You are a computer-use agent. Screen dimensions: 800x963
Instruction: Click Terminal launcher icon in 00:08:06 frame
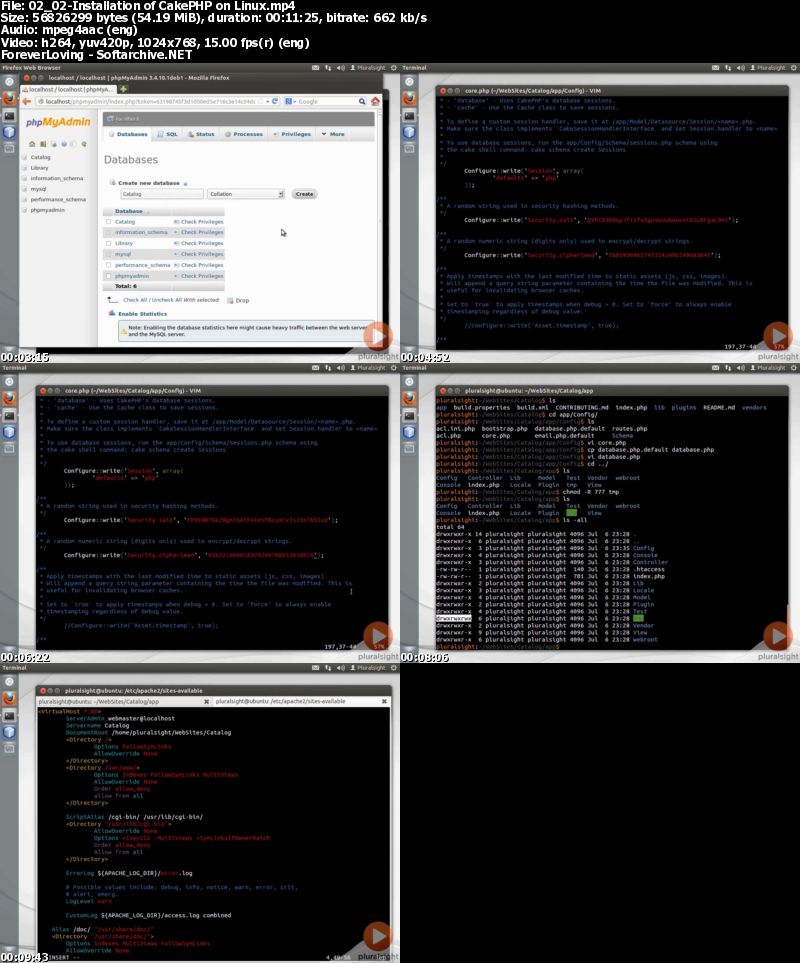(410, 415)
